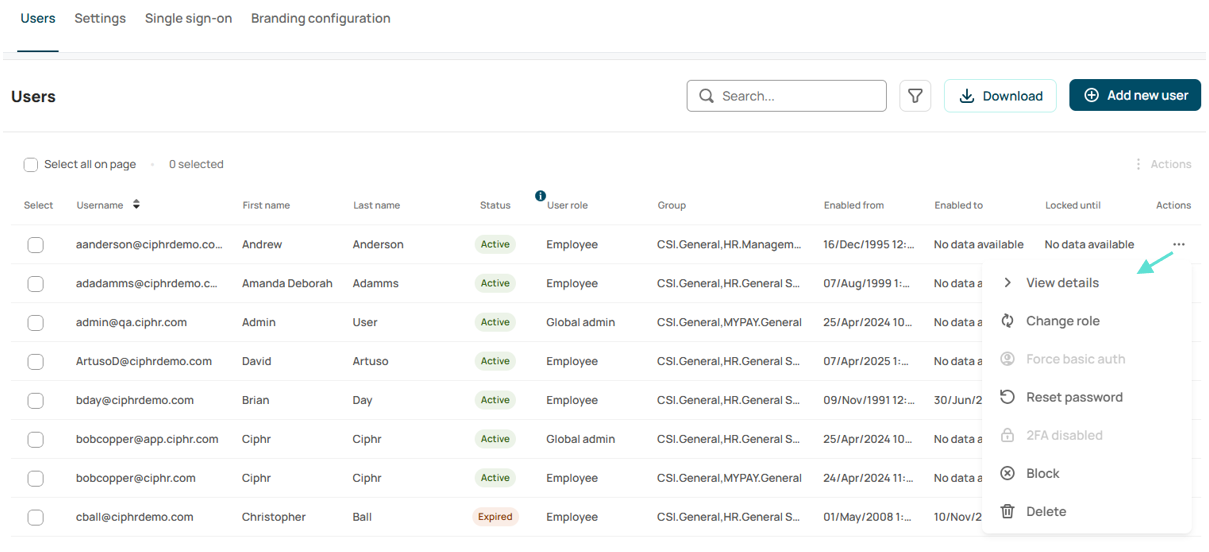Viewport: 1209px width, 552px height.
Task: Select checkbox for bobcopper@ciphr.com row
Action: tap(35, 478)
